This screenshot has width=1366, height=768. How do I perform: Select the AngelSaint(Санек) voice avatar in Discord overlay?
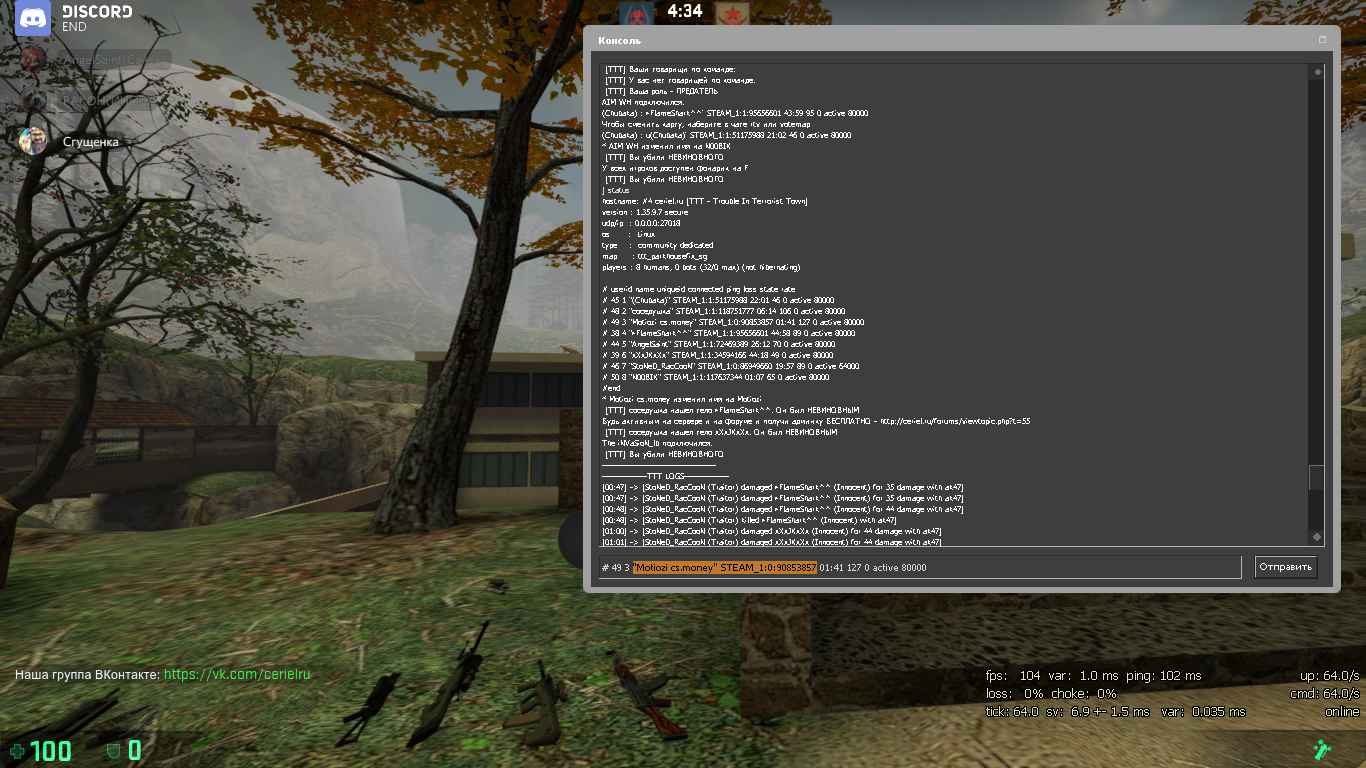(32, 60)
